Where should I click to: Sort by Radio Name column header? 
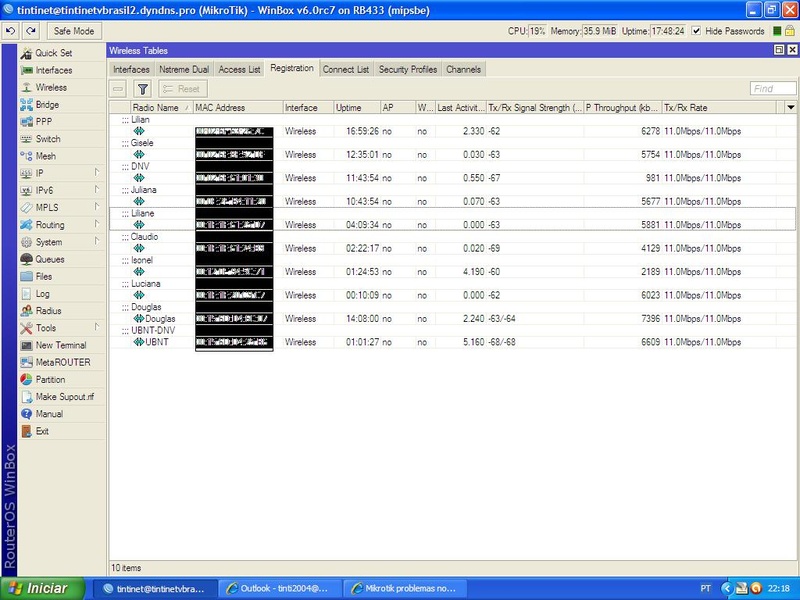pyautogui.click(x=161, y=108)
